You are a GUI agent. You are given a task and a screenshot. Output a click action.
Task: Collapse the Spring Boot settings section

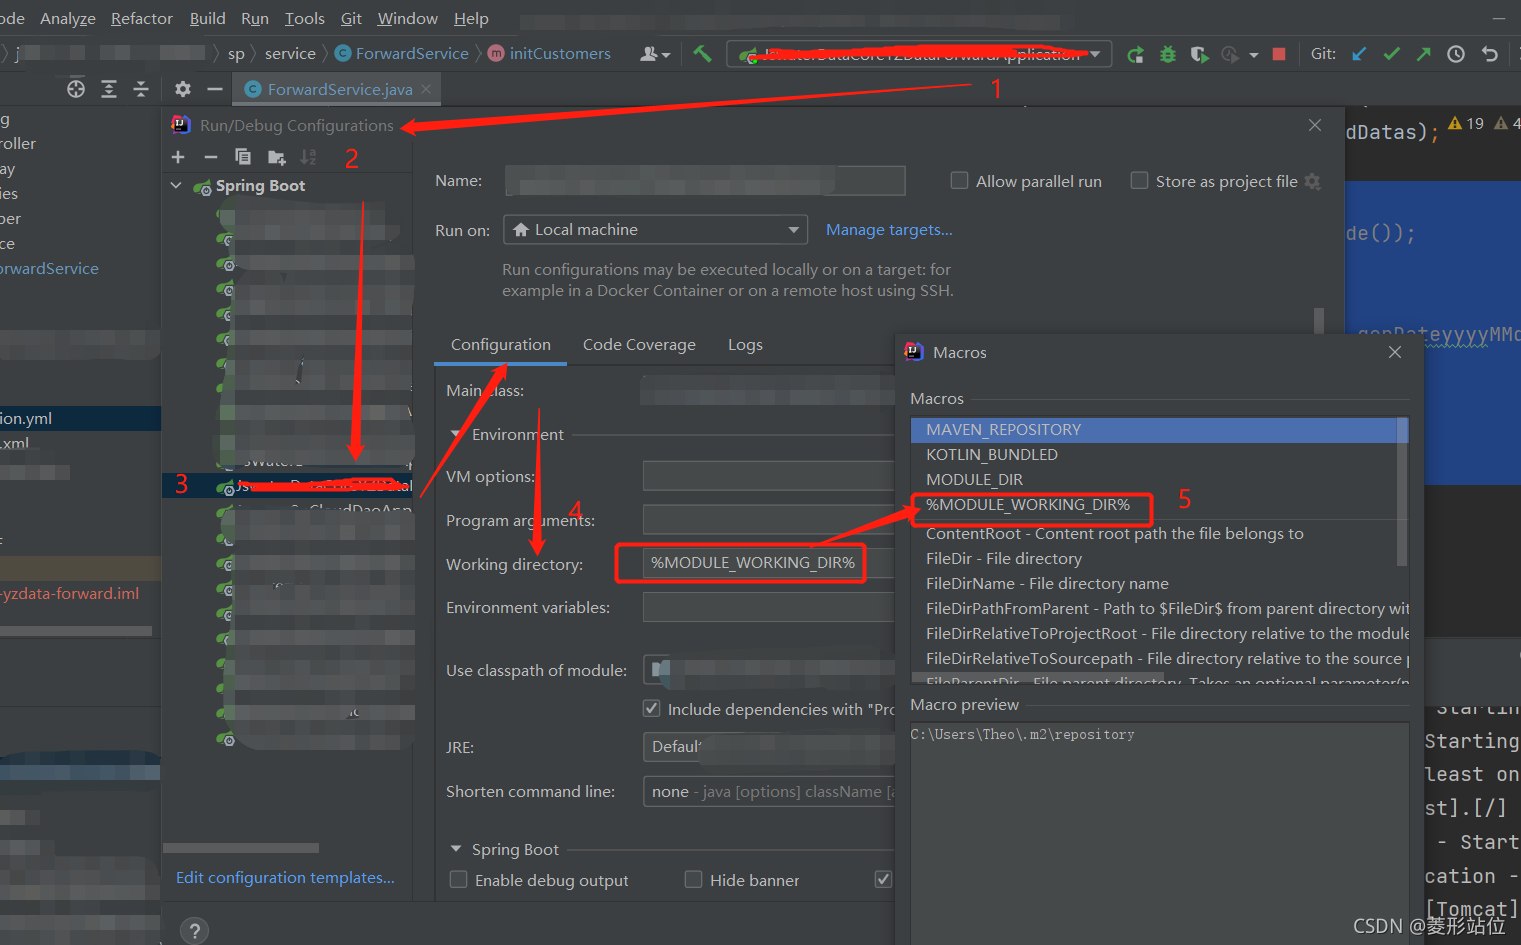456,849
